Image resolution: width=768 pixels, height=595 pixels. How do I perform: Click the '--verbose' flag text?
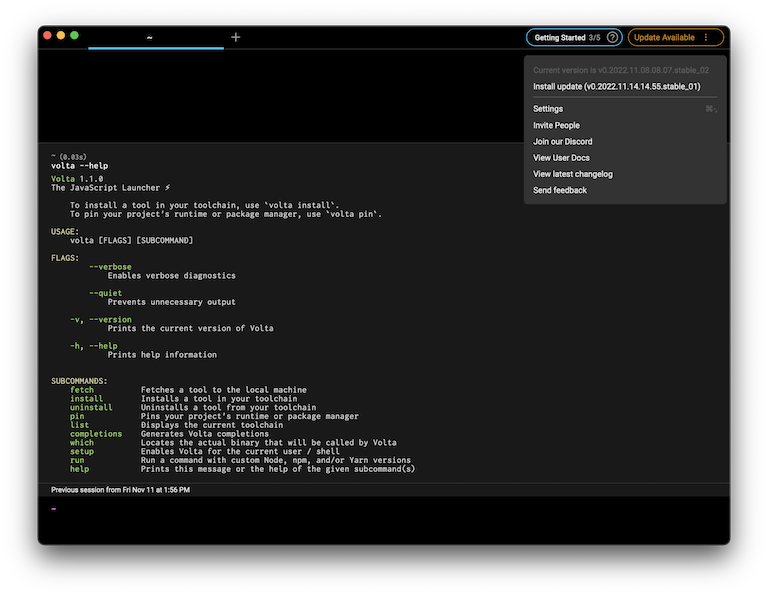point(110,267)
